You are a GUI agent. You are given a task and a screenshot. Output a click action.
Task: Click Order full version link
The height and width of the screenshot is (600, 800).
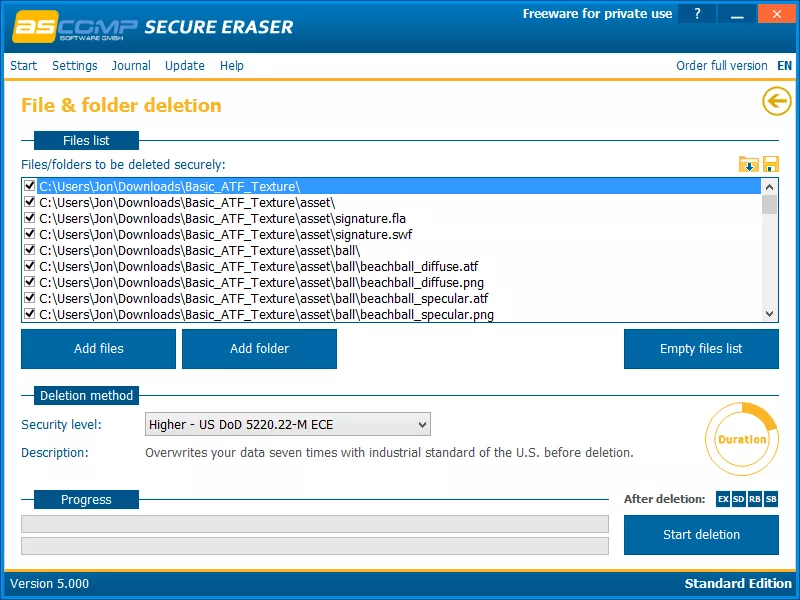721,65
